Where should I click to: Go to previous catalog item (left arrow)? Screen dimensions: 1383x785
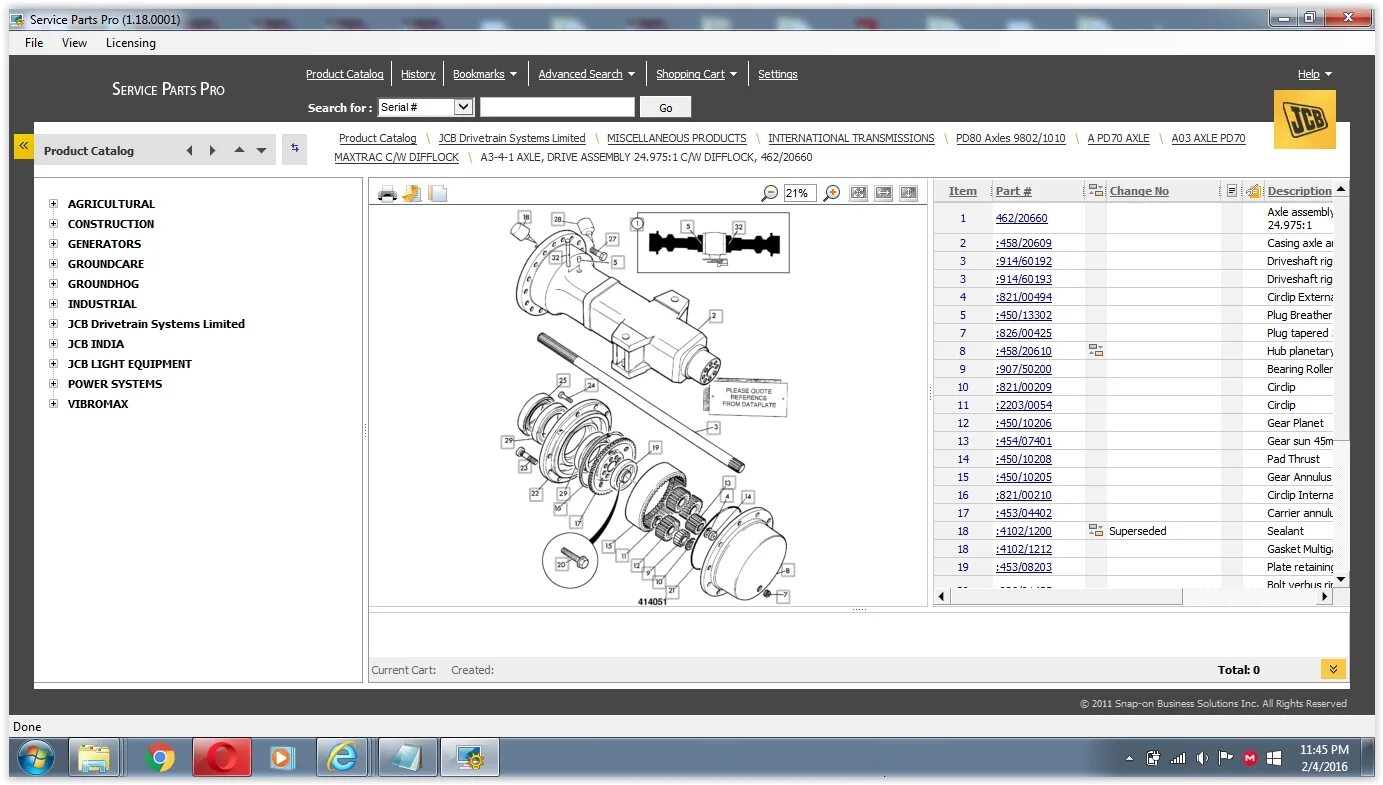[189, 151]
